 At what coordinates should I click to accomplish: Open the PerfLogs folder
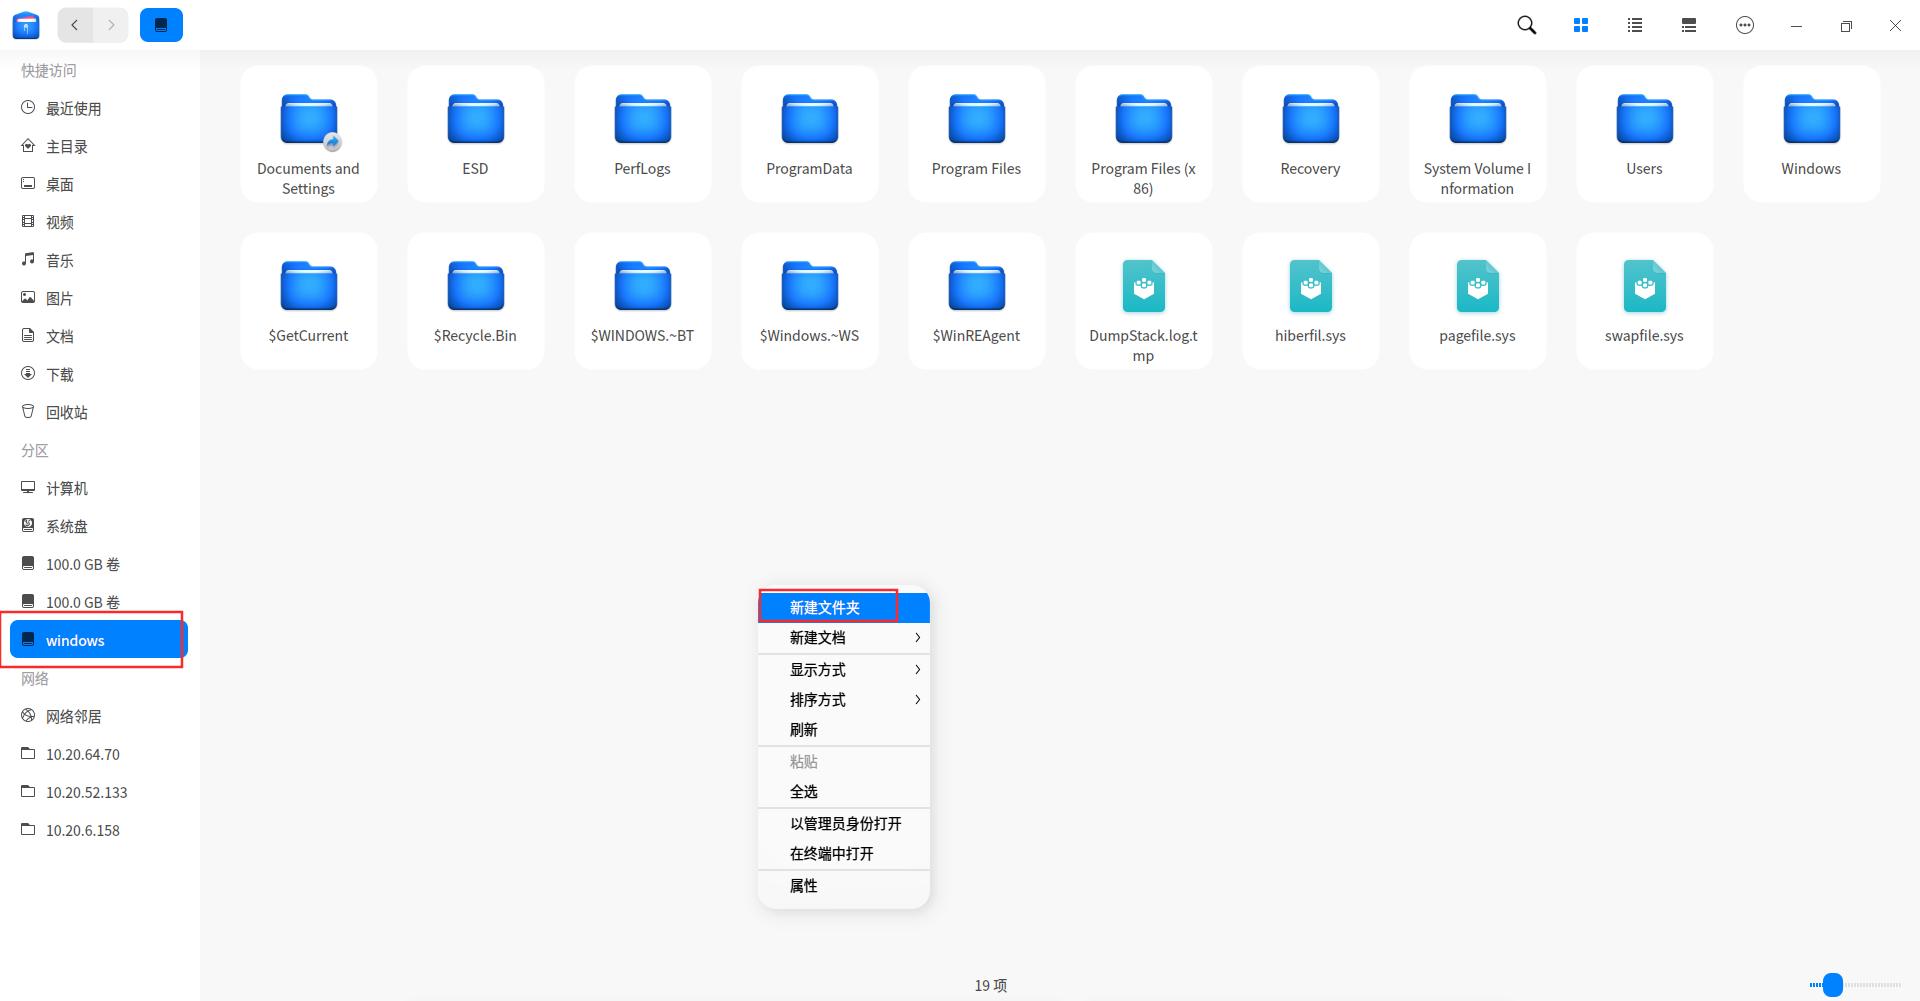(x=642, y=134)
